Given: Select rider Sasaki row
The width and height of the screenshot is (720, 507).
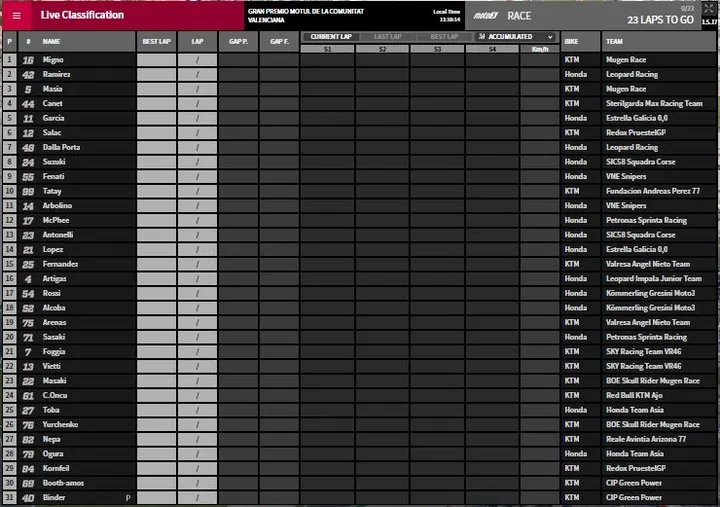Looking at the screenshot, I should [x=360, y=337].
